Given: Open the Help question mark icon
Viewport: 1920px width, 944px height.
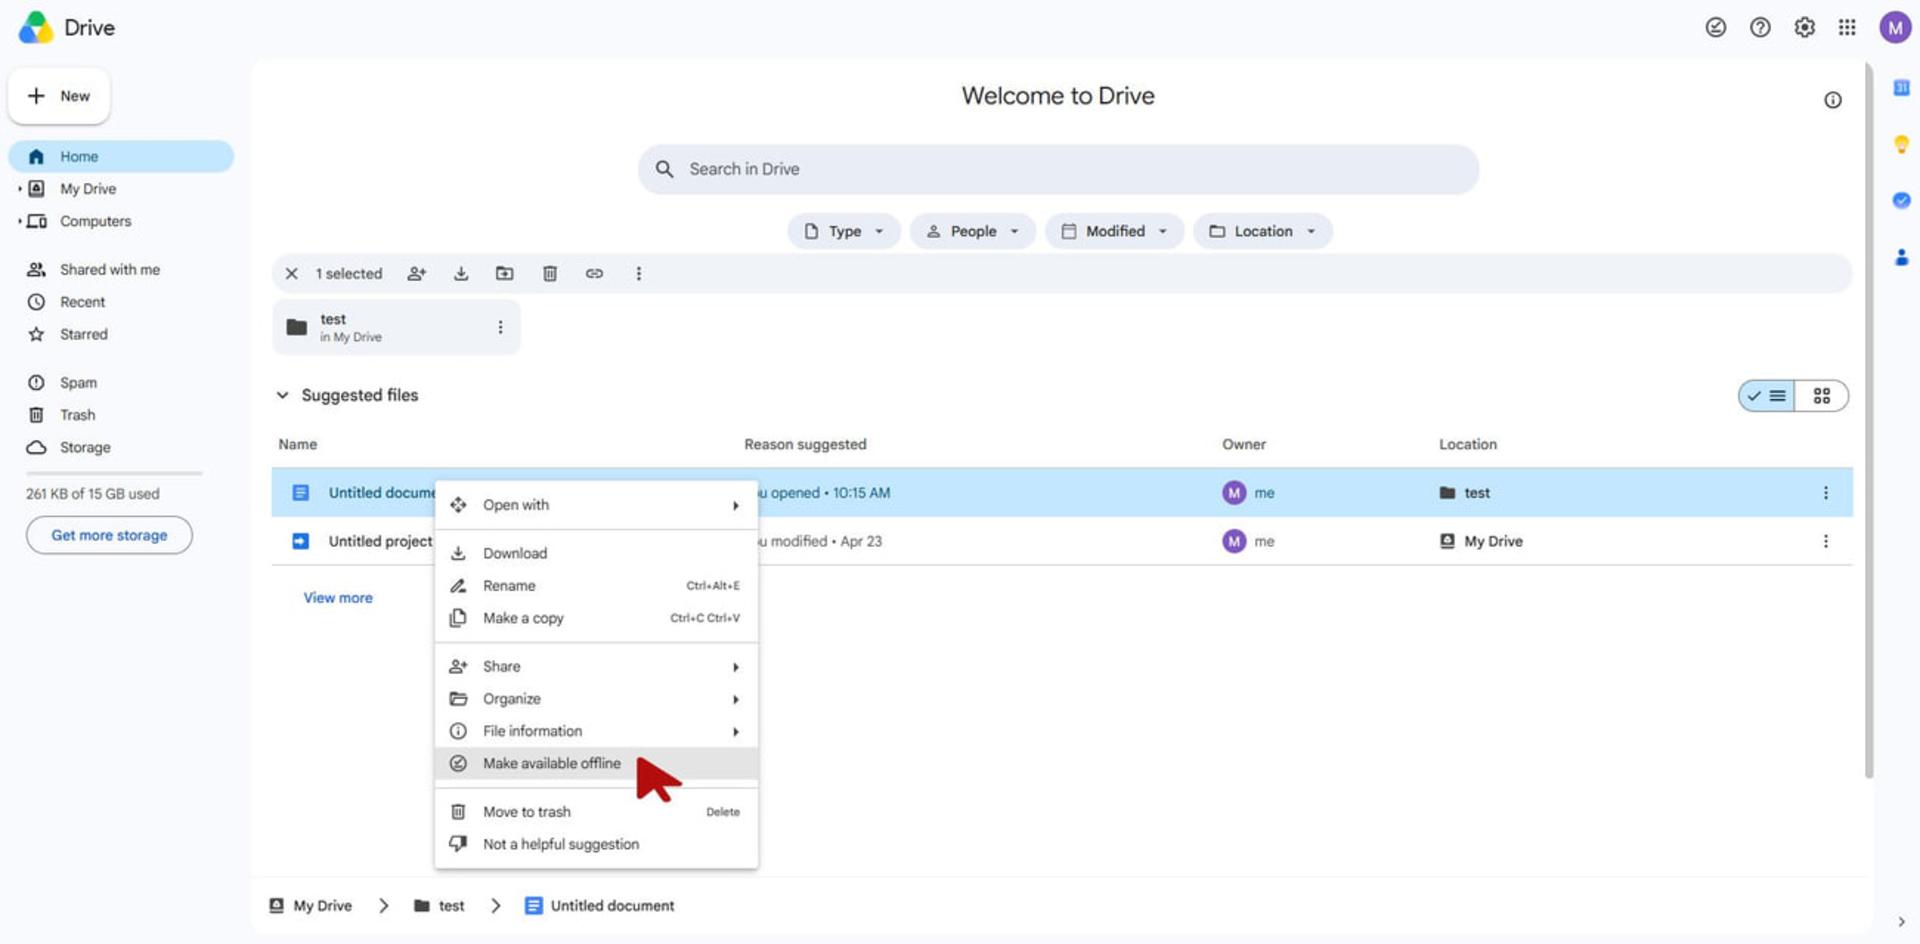Looking at the screenshot, I should [1760, 28].
